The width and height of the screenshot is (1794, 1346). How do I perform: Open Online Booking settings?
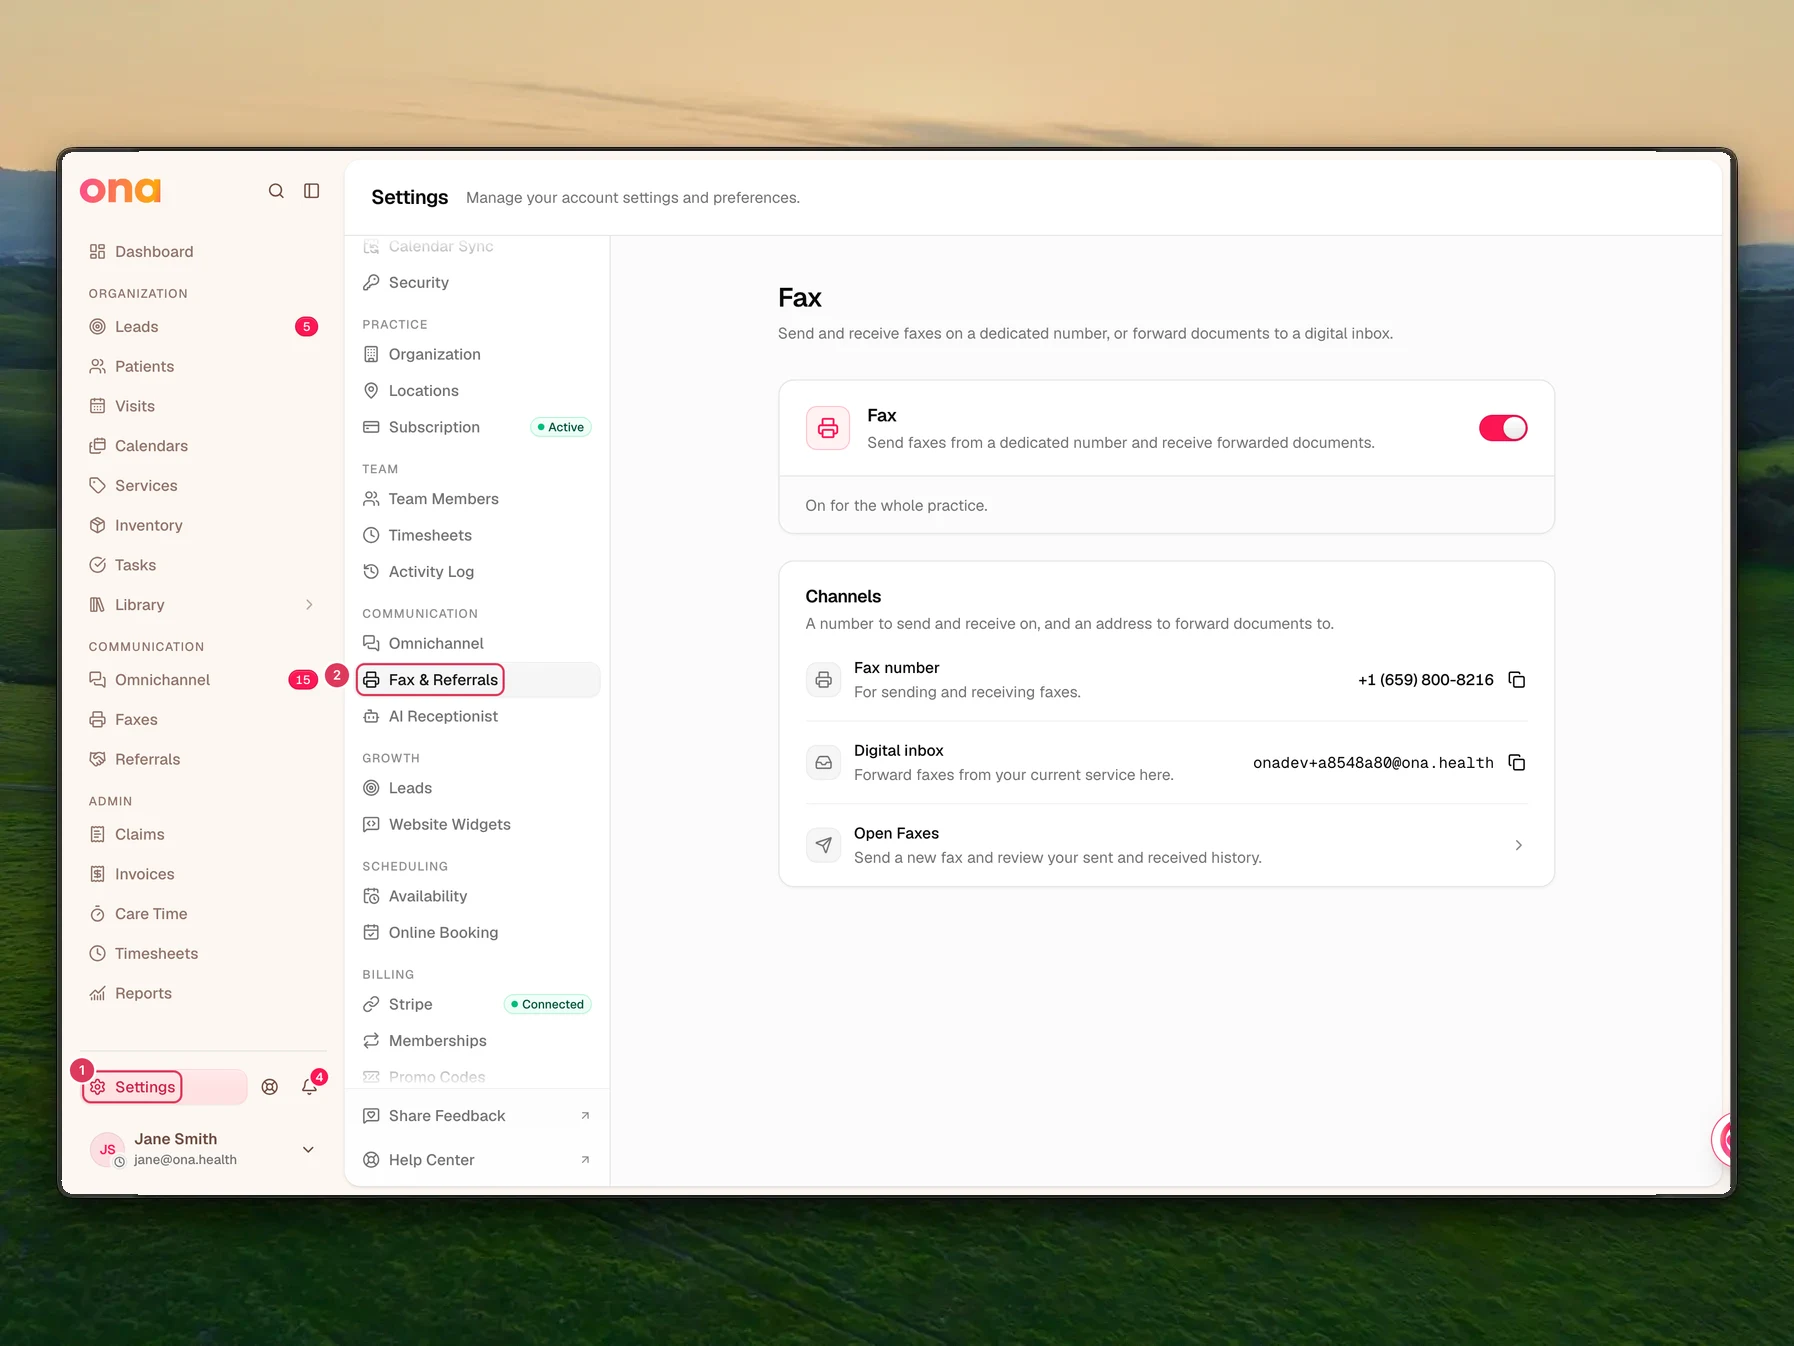(x=477, y=932)
